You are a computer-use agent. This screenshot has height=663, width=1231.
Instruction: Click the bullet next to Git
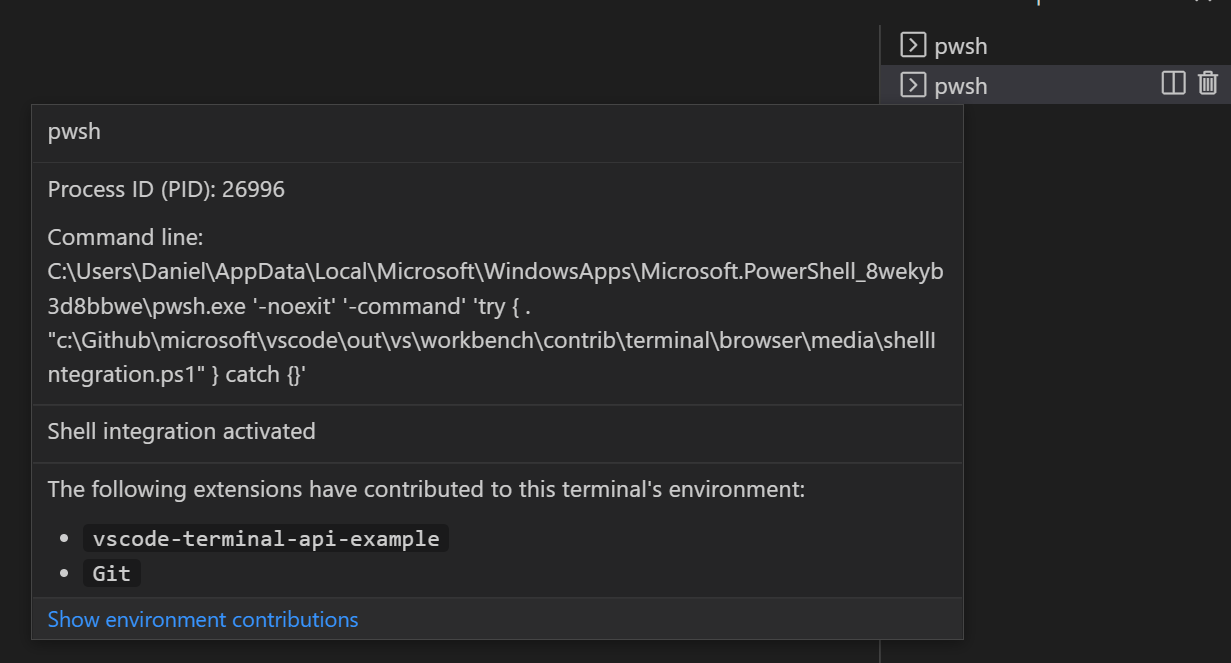[63, 572]
